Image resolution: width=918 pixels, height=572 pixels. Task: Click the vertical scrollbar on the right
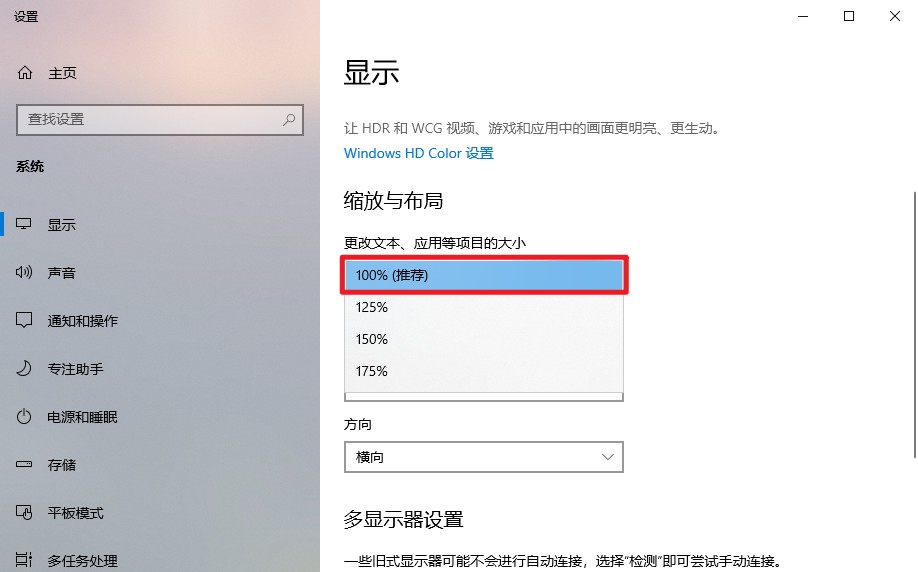click(x=914, y=325)
